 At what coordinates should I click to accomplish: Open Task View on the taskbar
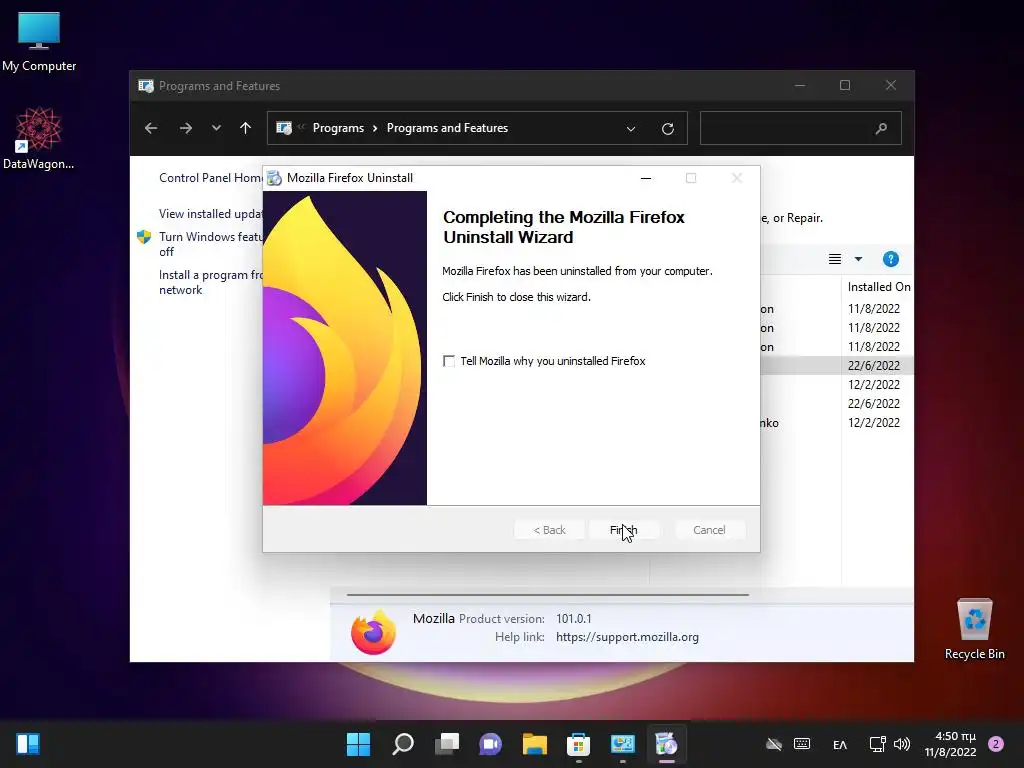447,744
